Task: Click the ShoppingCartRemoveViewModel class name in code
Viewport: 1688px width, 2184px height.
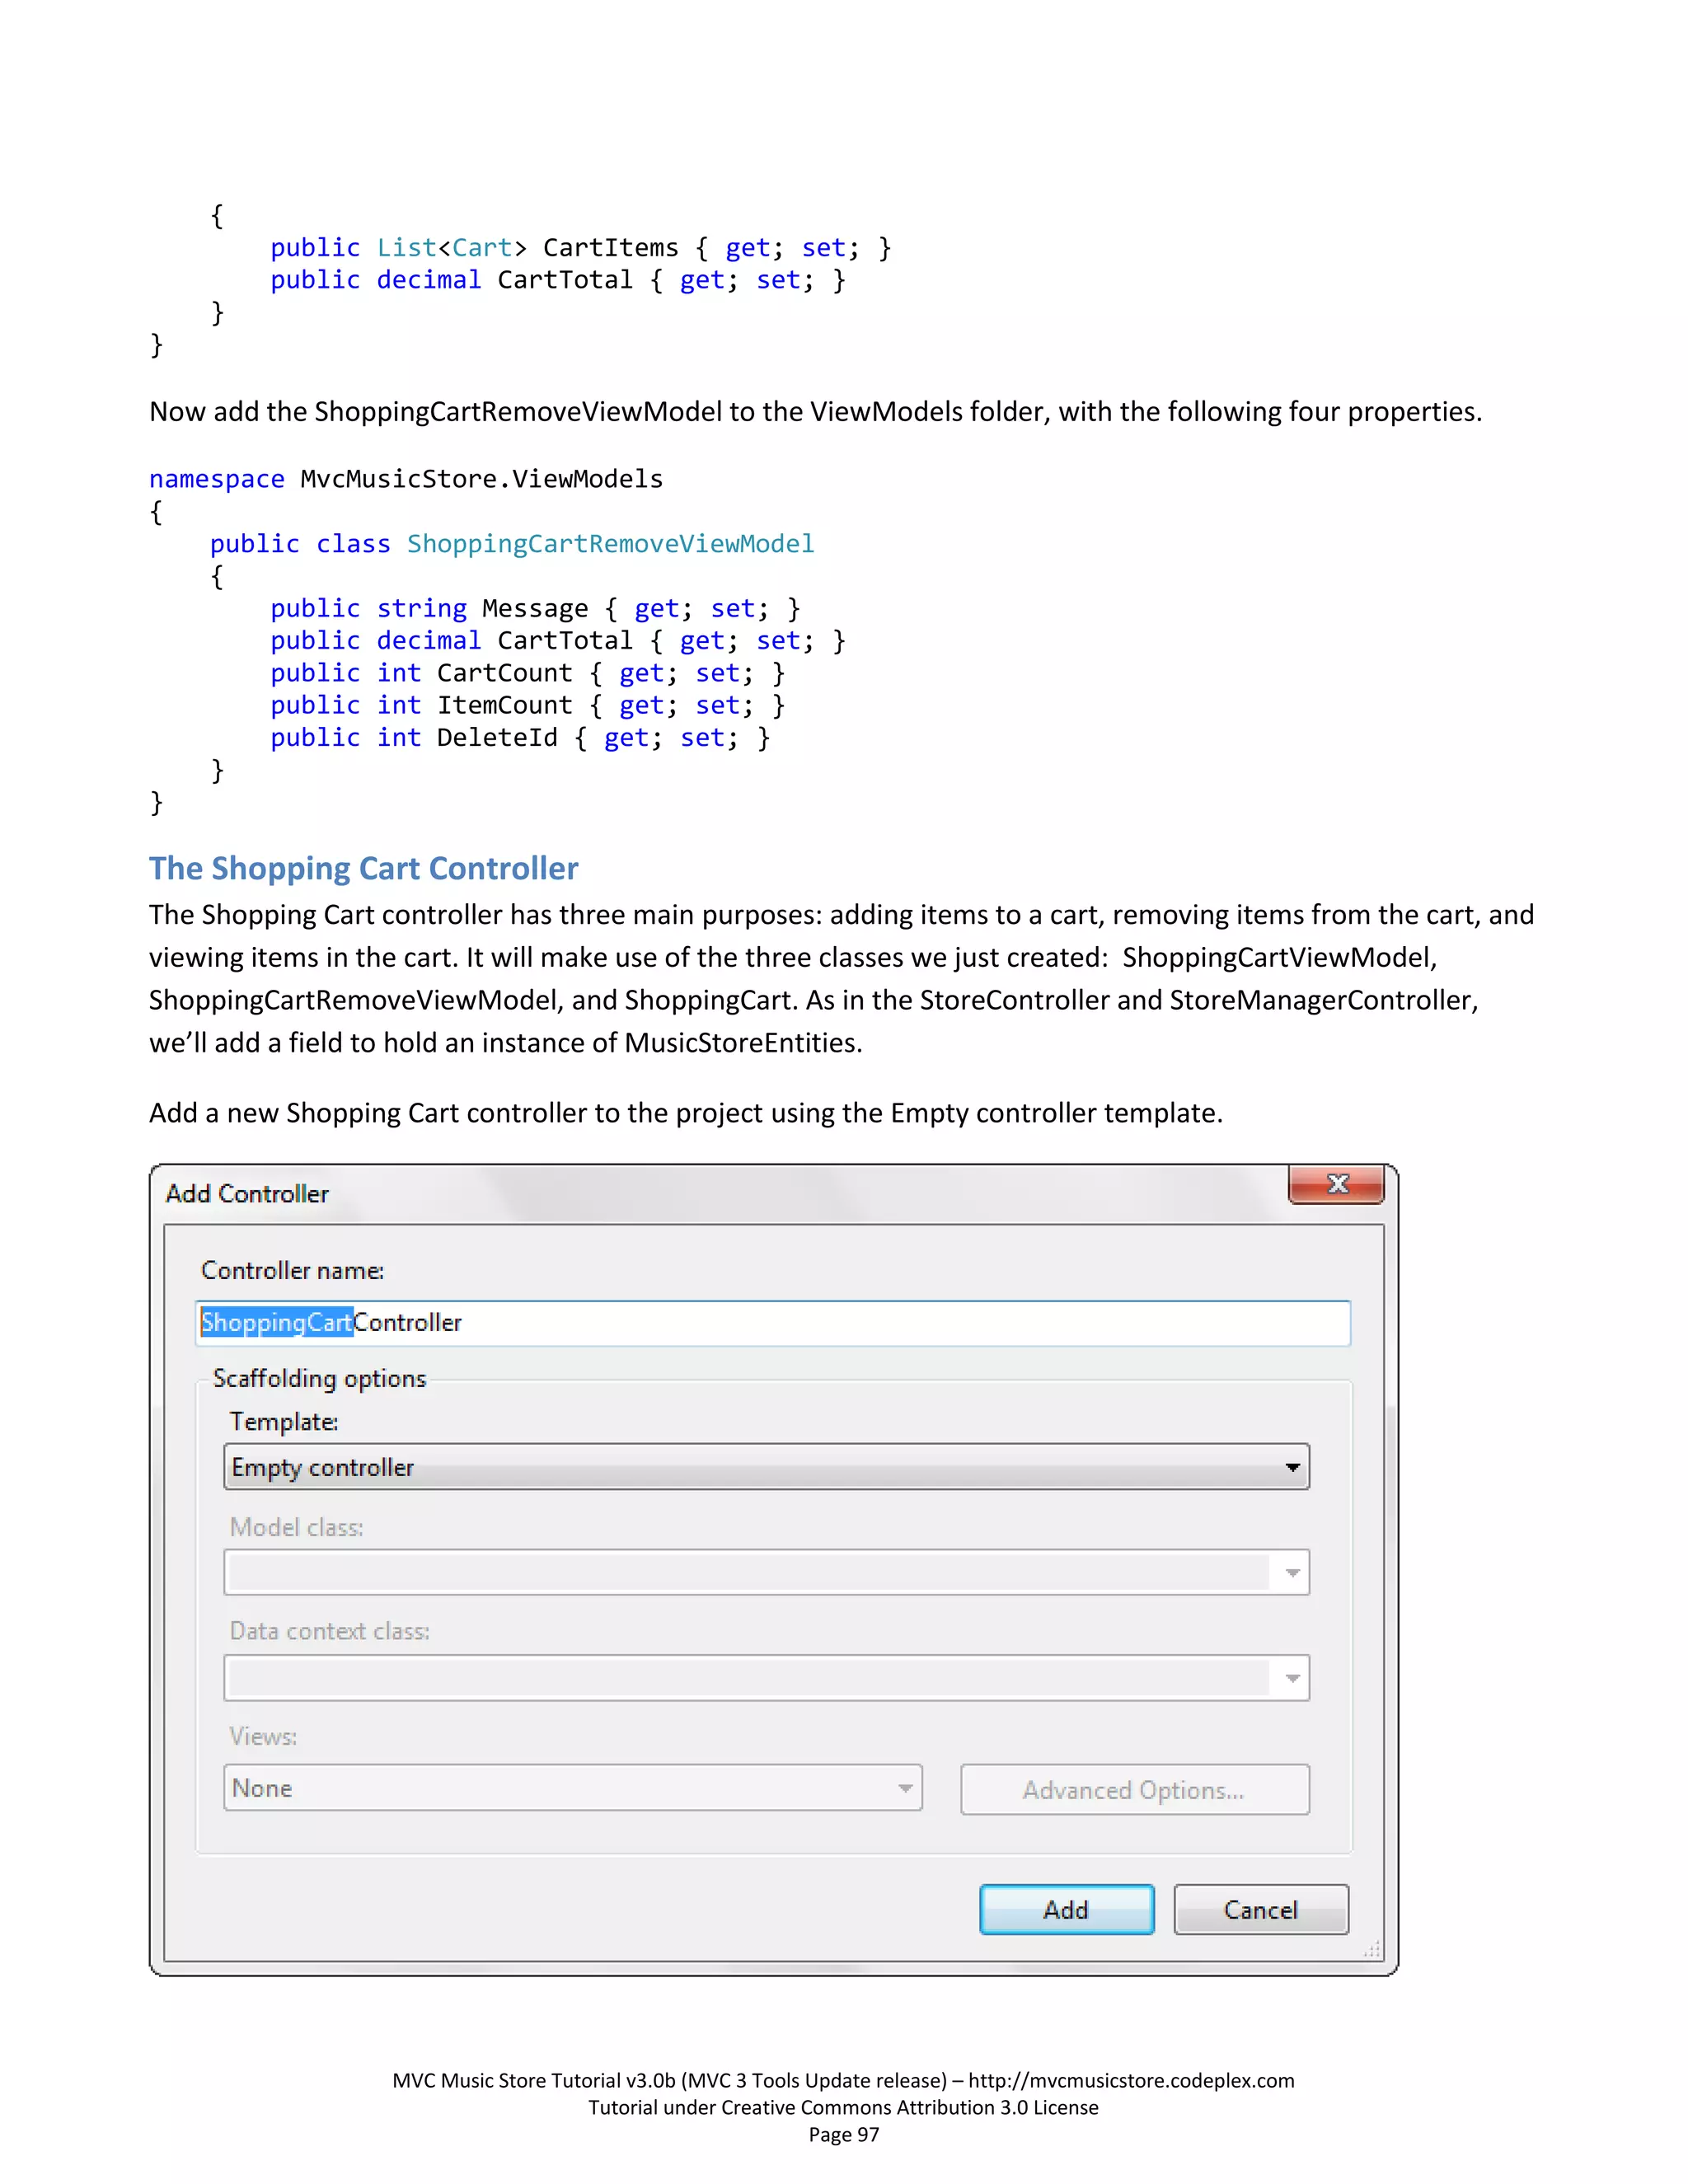Action: click(x=610, y=544)
